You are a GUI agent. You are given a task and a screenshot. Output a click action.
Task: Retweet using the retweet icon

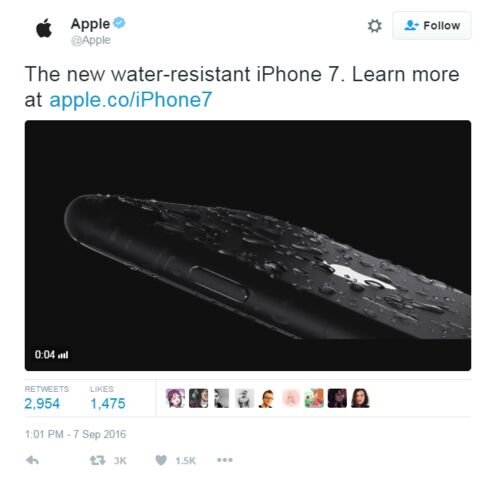[x=97, y=461]
